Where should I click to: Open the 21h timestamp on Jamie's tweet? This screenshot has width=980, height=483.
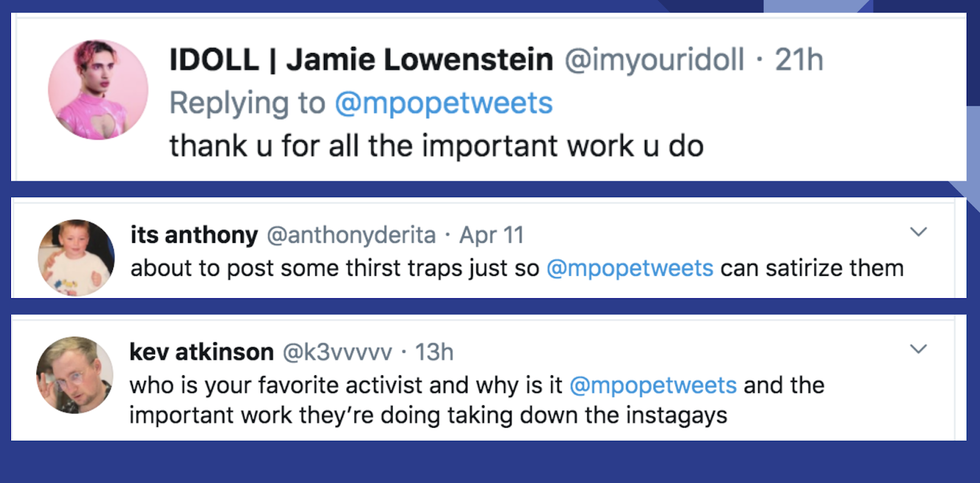pyautogui.click(x=799, y=60)
